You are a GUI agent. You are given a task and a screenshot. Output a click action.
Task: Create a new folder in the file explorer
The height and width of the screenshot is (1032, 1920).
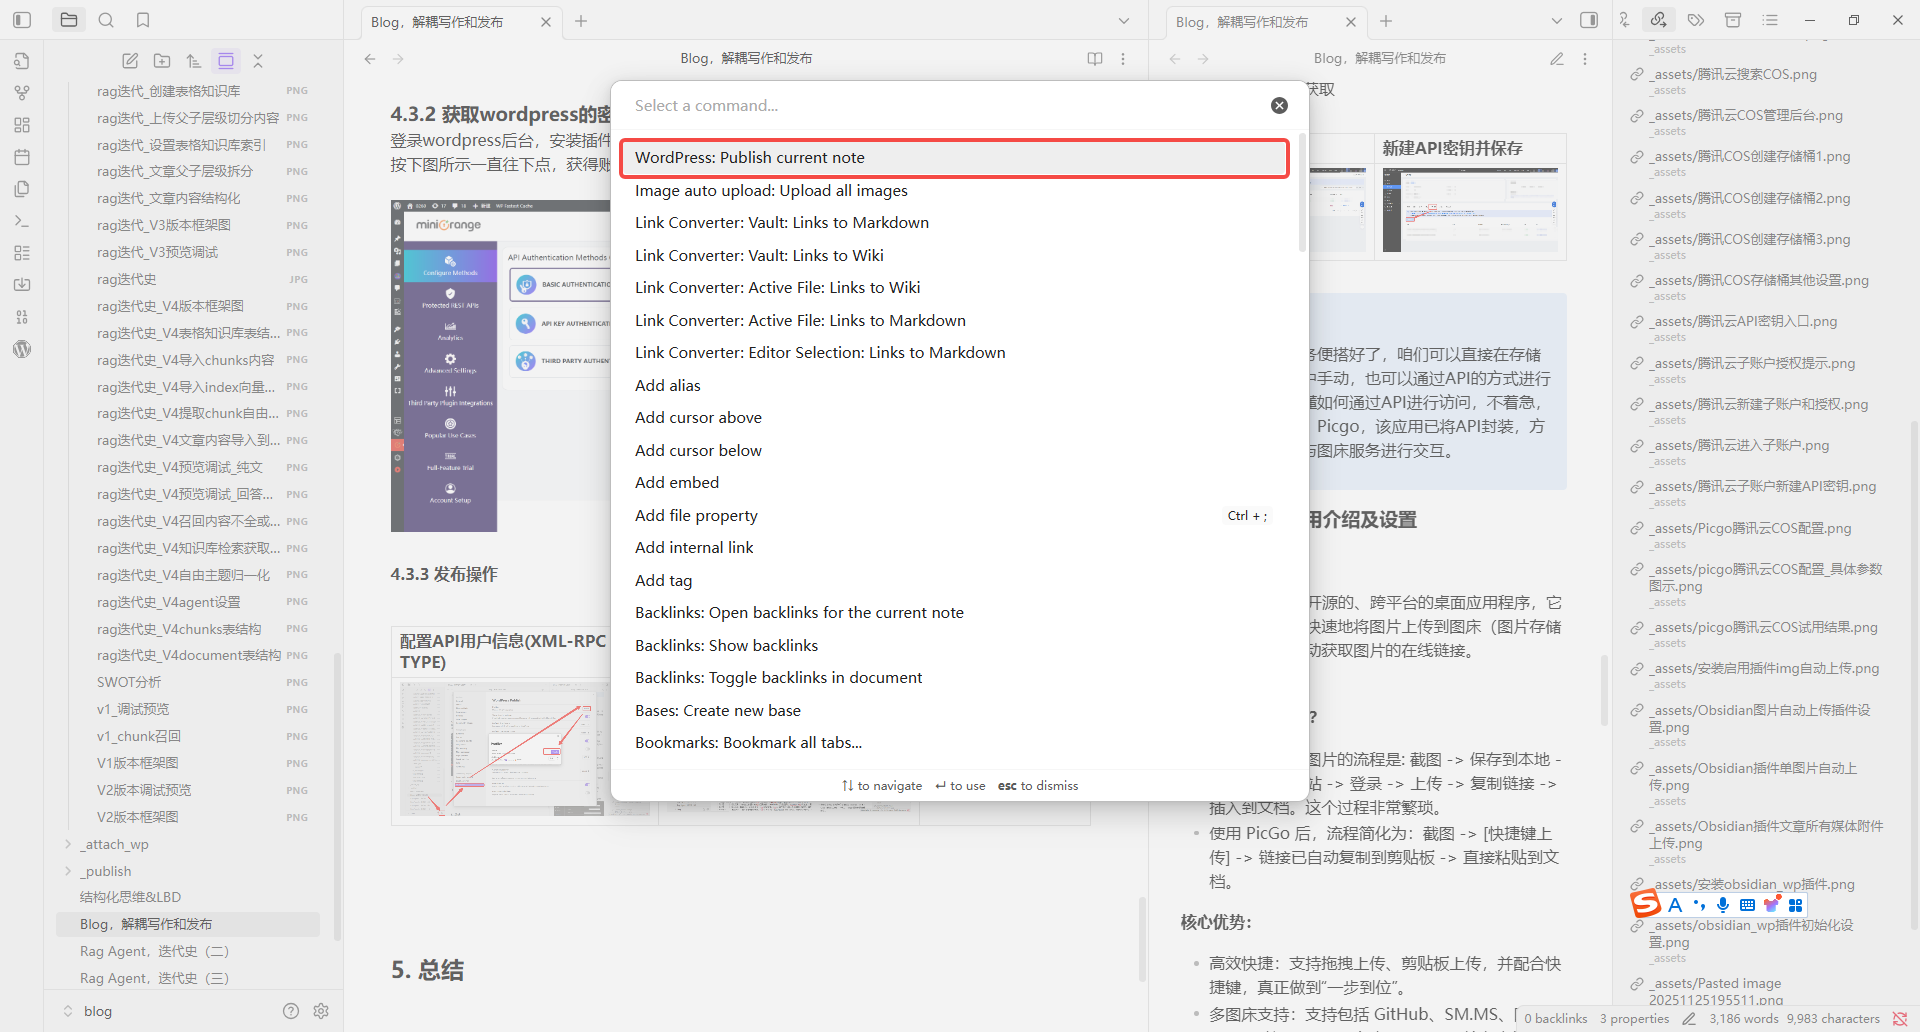click(x=162, y=61)
